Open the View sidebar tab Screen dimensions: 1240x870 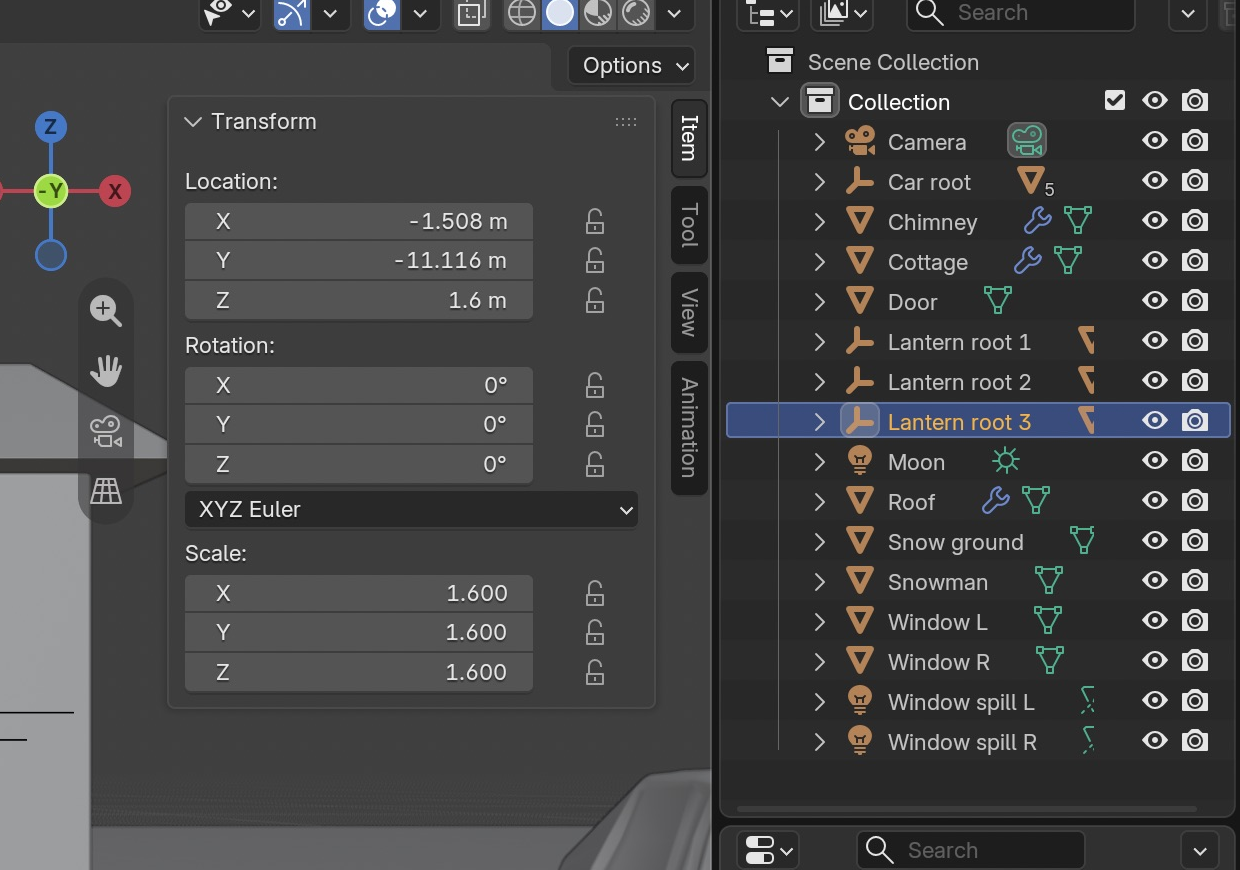point(689,312)
